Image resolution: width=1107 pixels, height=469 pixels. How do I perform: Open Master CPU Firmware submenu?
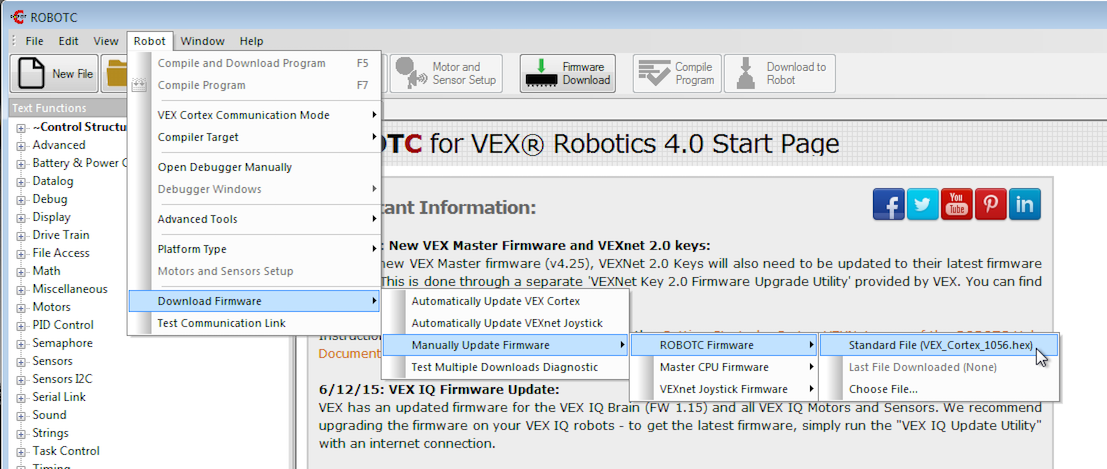(x=724, y=367)
